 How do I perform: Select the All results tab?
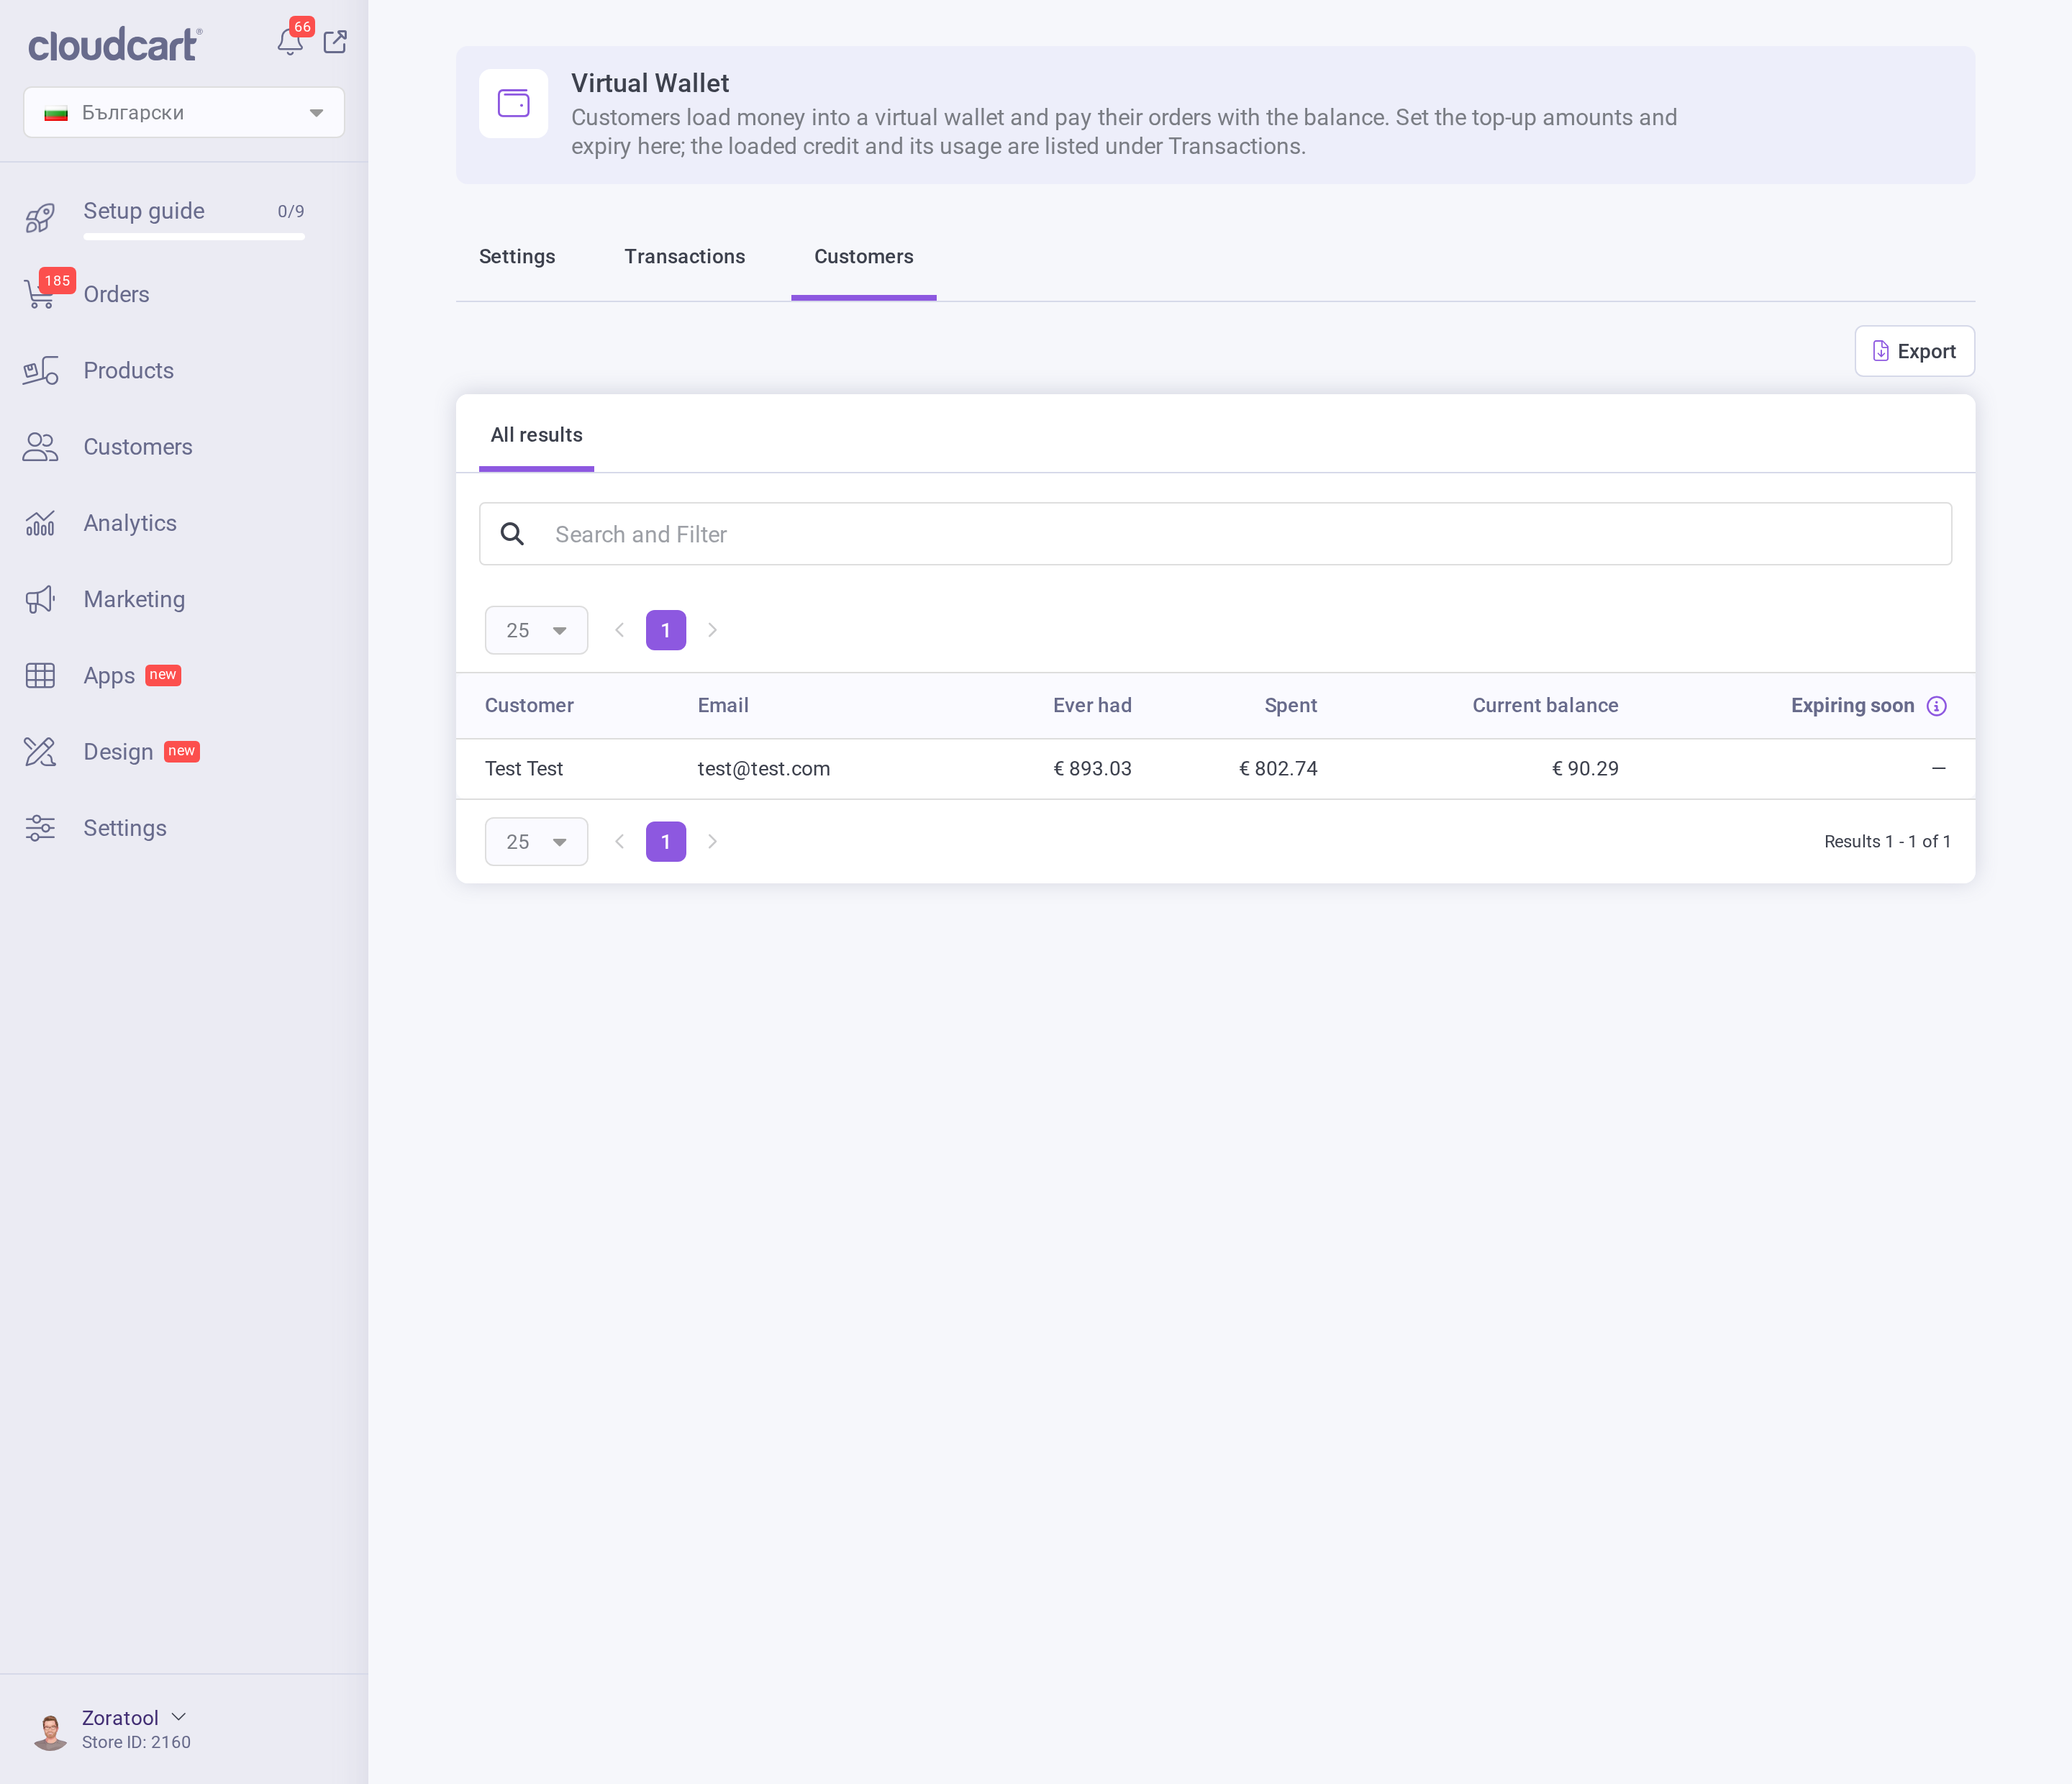pos(536,435)
